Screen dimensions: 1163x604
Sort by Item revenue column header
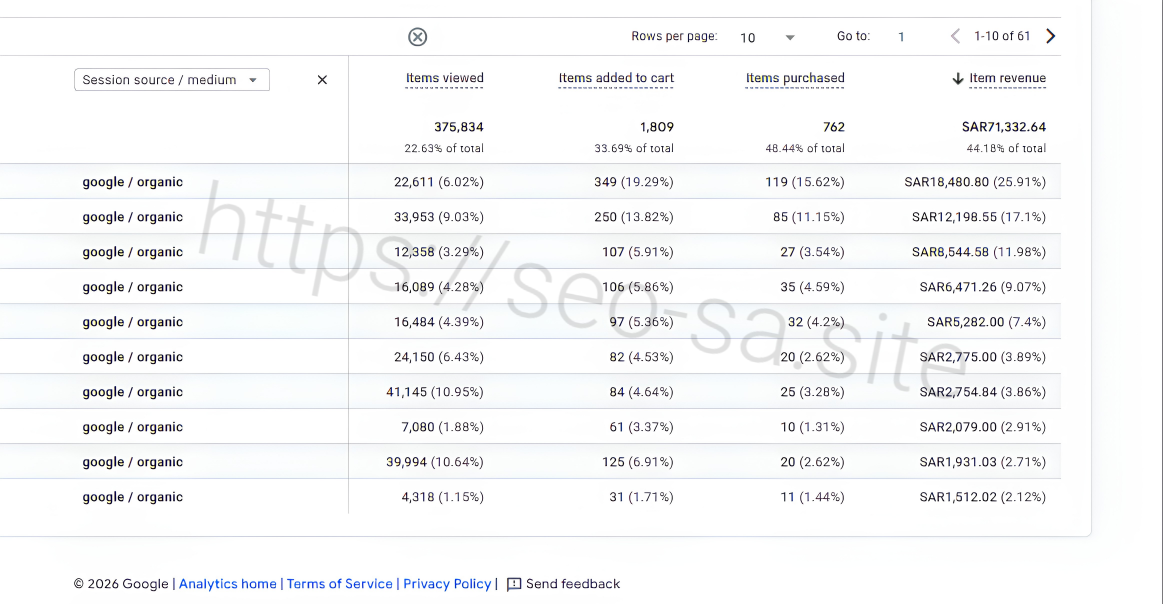[x=1007, y=78]
